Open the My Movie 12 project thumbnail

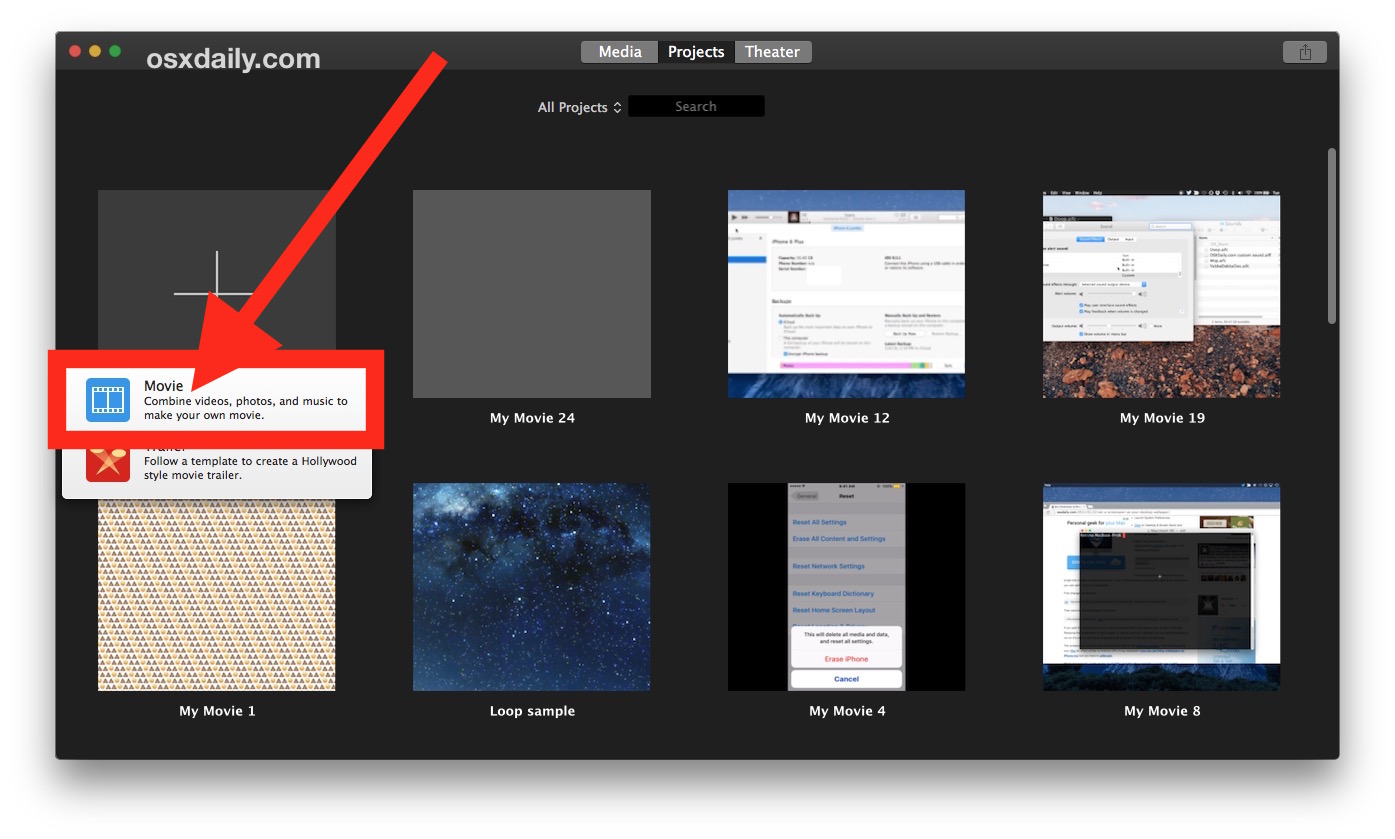(847, 294)
